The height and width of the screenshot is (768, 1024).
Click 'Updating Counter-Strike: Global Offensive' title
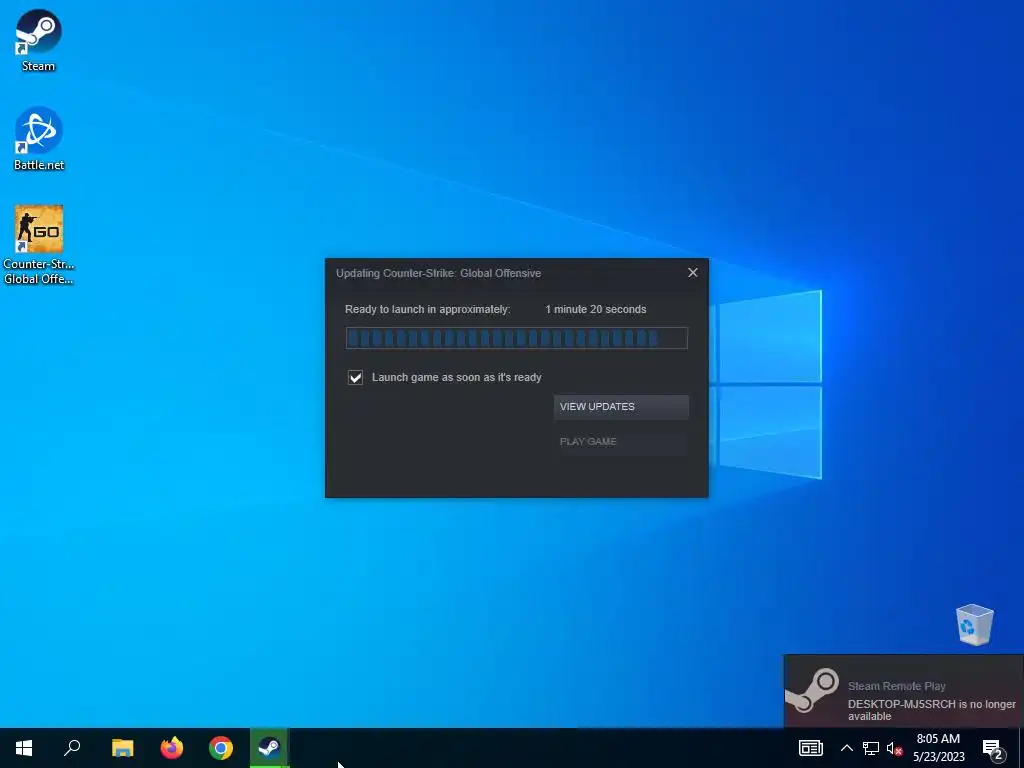coord(438,273)
